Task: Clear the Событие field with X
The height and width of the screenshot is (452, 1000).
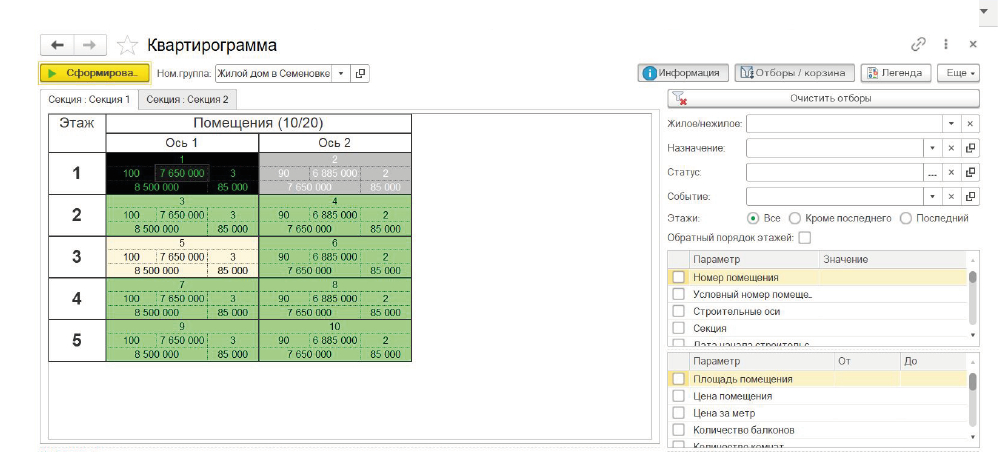Action: (951, 196)
